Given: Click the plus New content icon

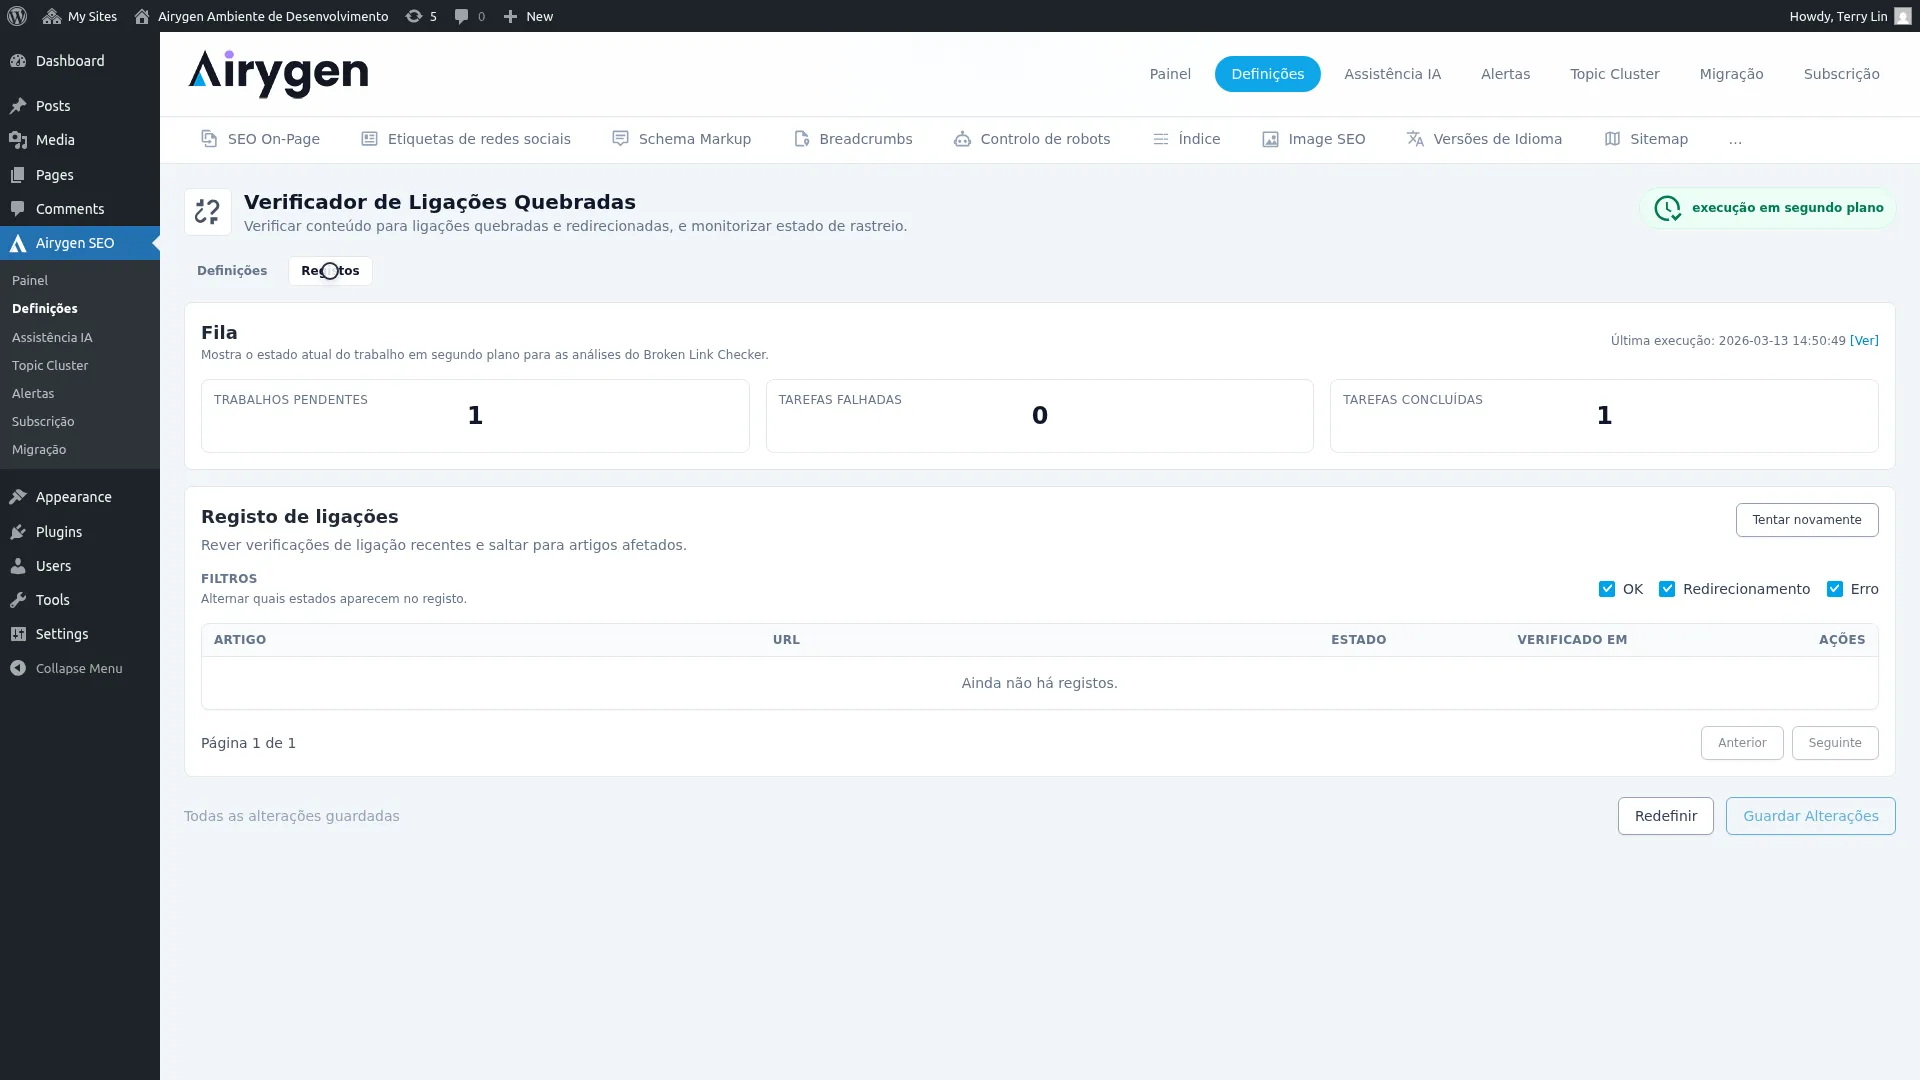Looking at the screenshot, I should coord(510,16).
